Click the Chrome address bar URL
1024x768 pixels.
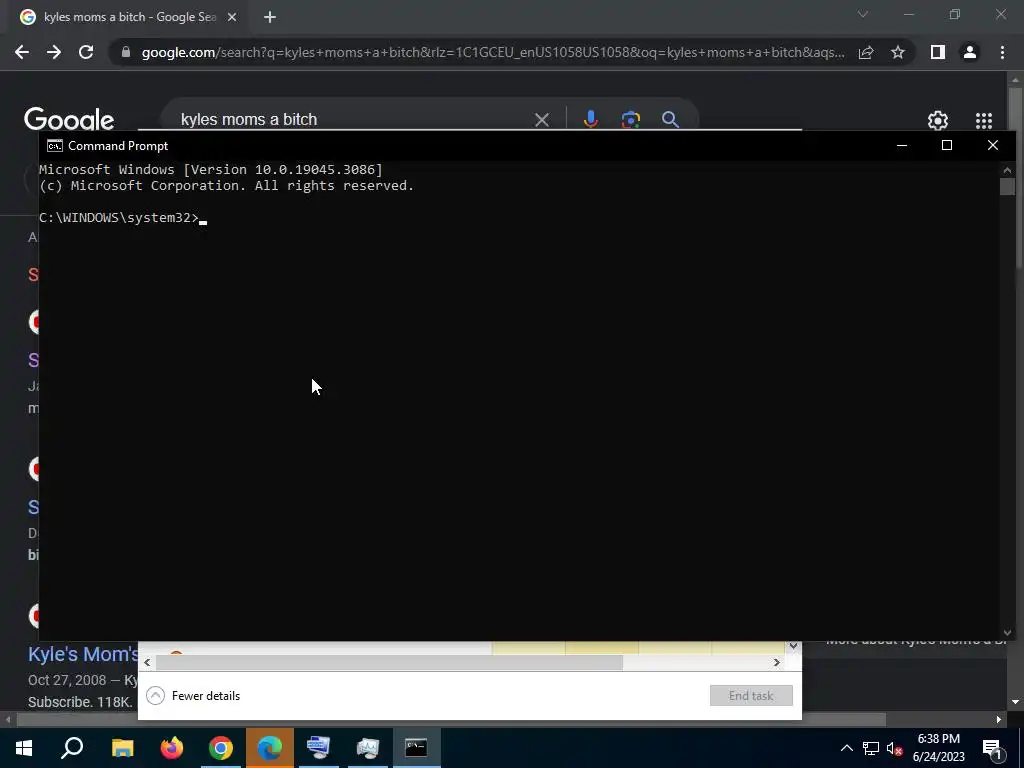[492, 52]
